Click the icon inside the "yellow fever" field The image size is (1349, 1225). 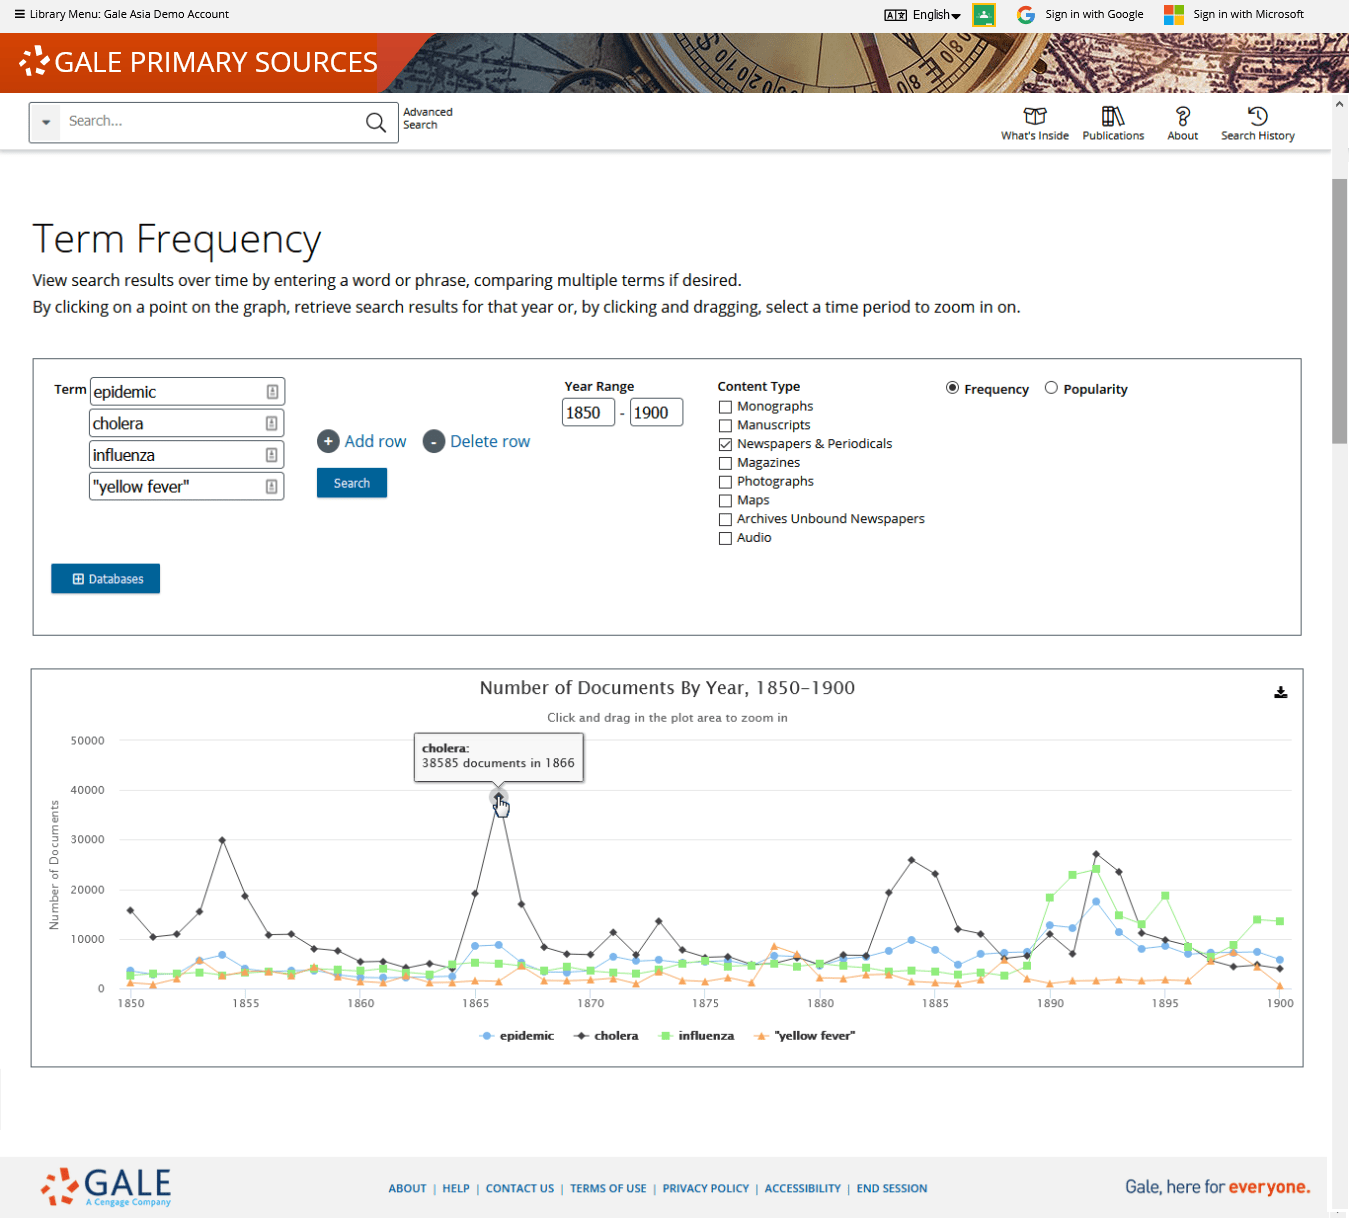pos(272,487)
